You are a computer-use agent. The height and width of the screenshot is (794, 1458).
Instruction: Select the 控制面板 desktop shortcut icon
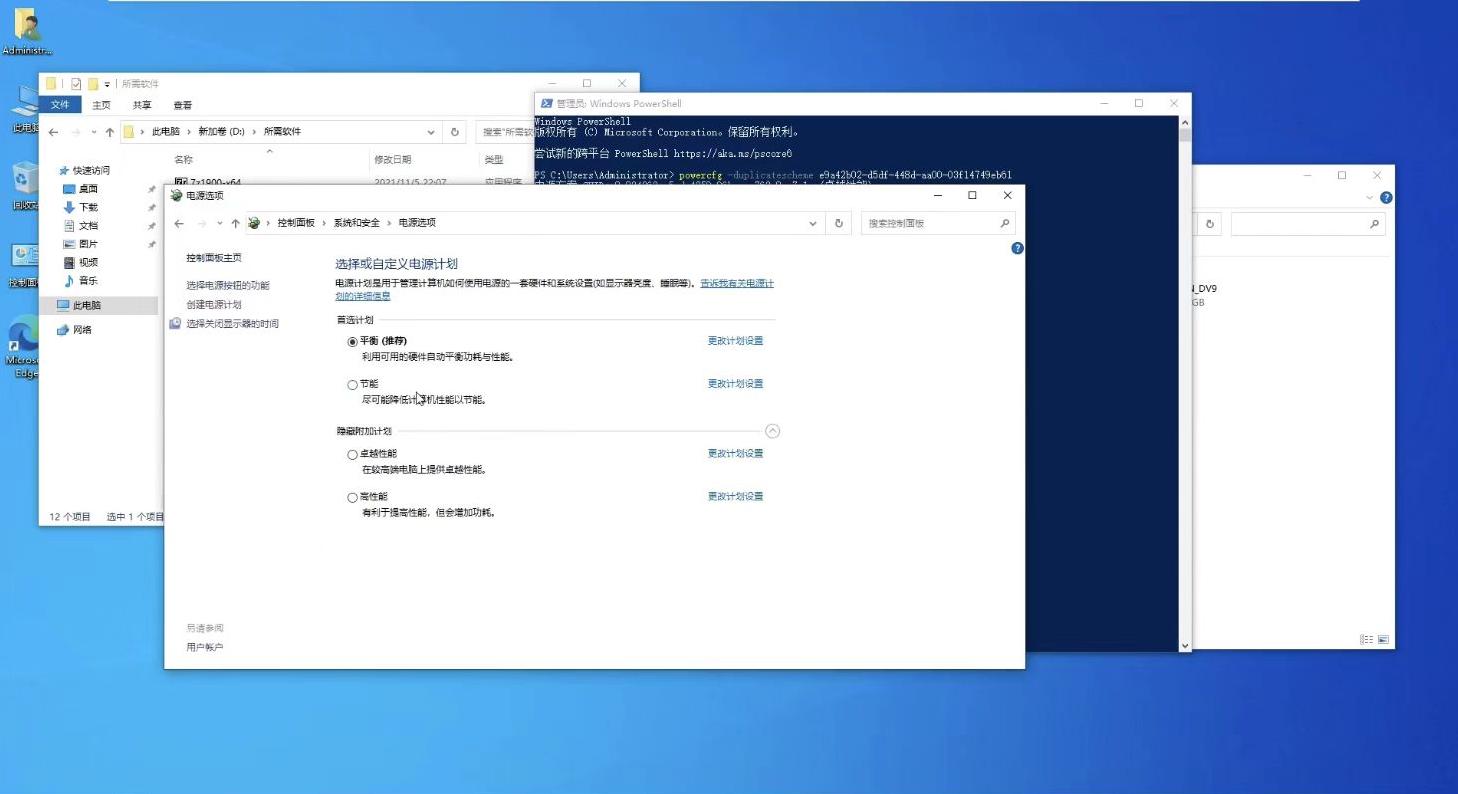[x=24, y=257]
